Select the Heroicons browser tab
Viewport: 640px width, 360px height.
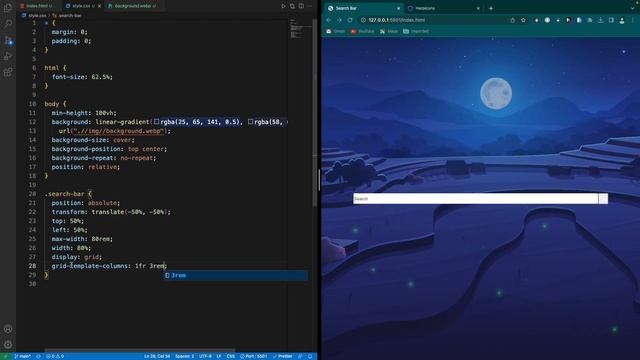pos(444,8)
